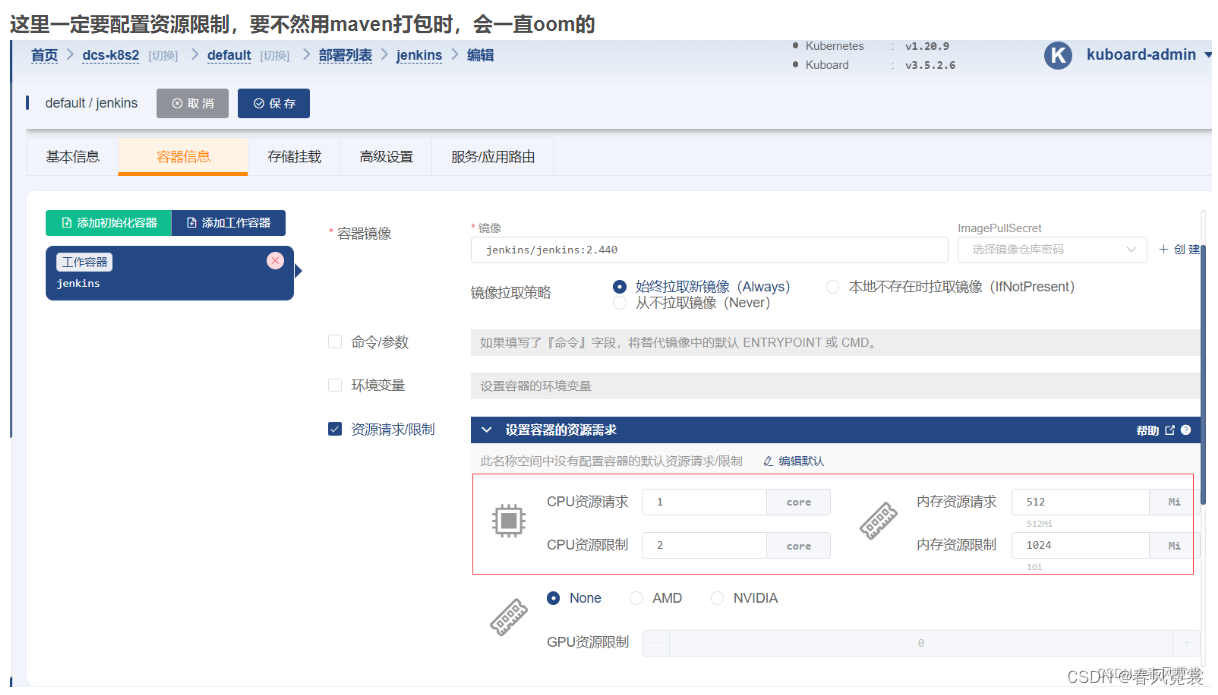Click the Kubernetes v1.20.9 version text
This screenshot has height=695, width=1218.
coord(927,46)
